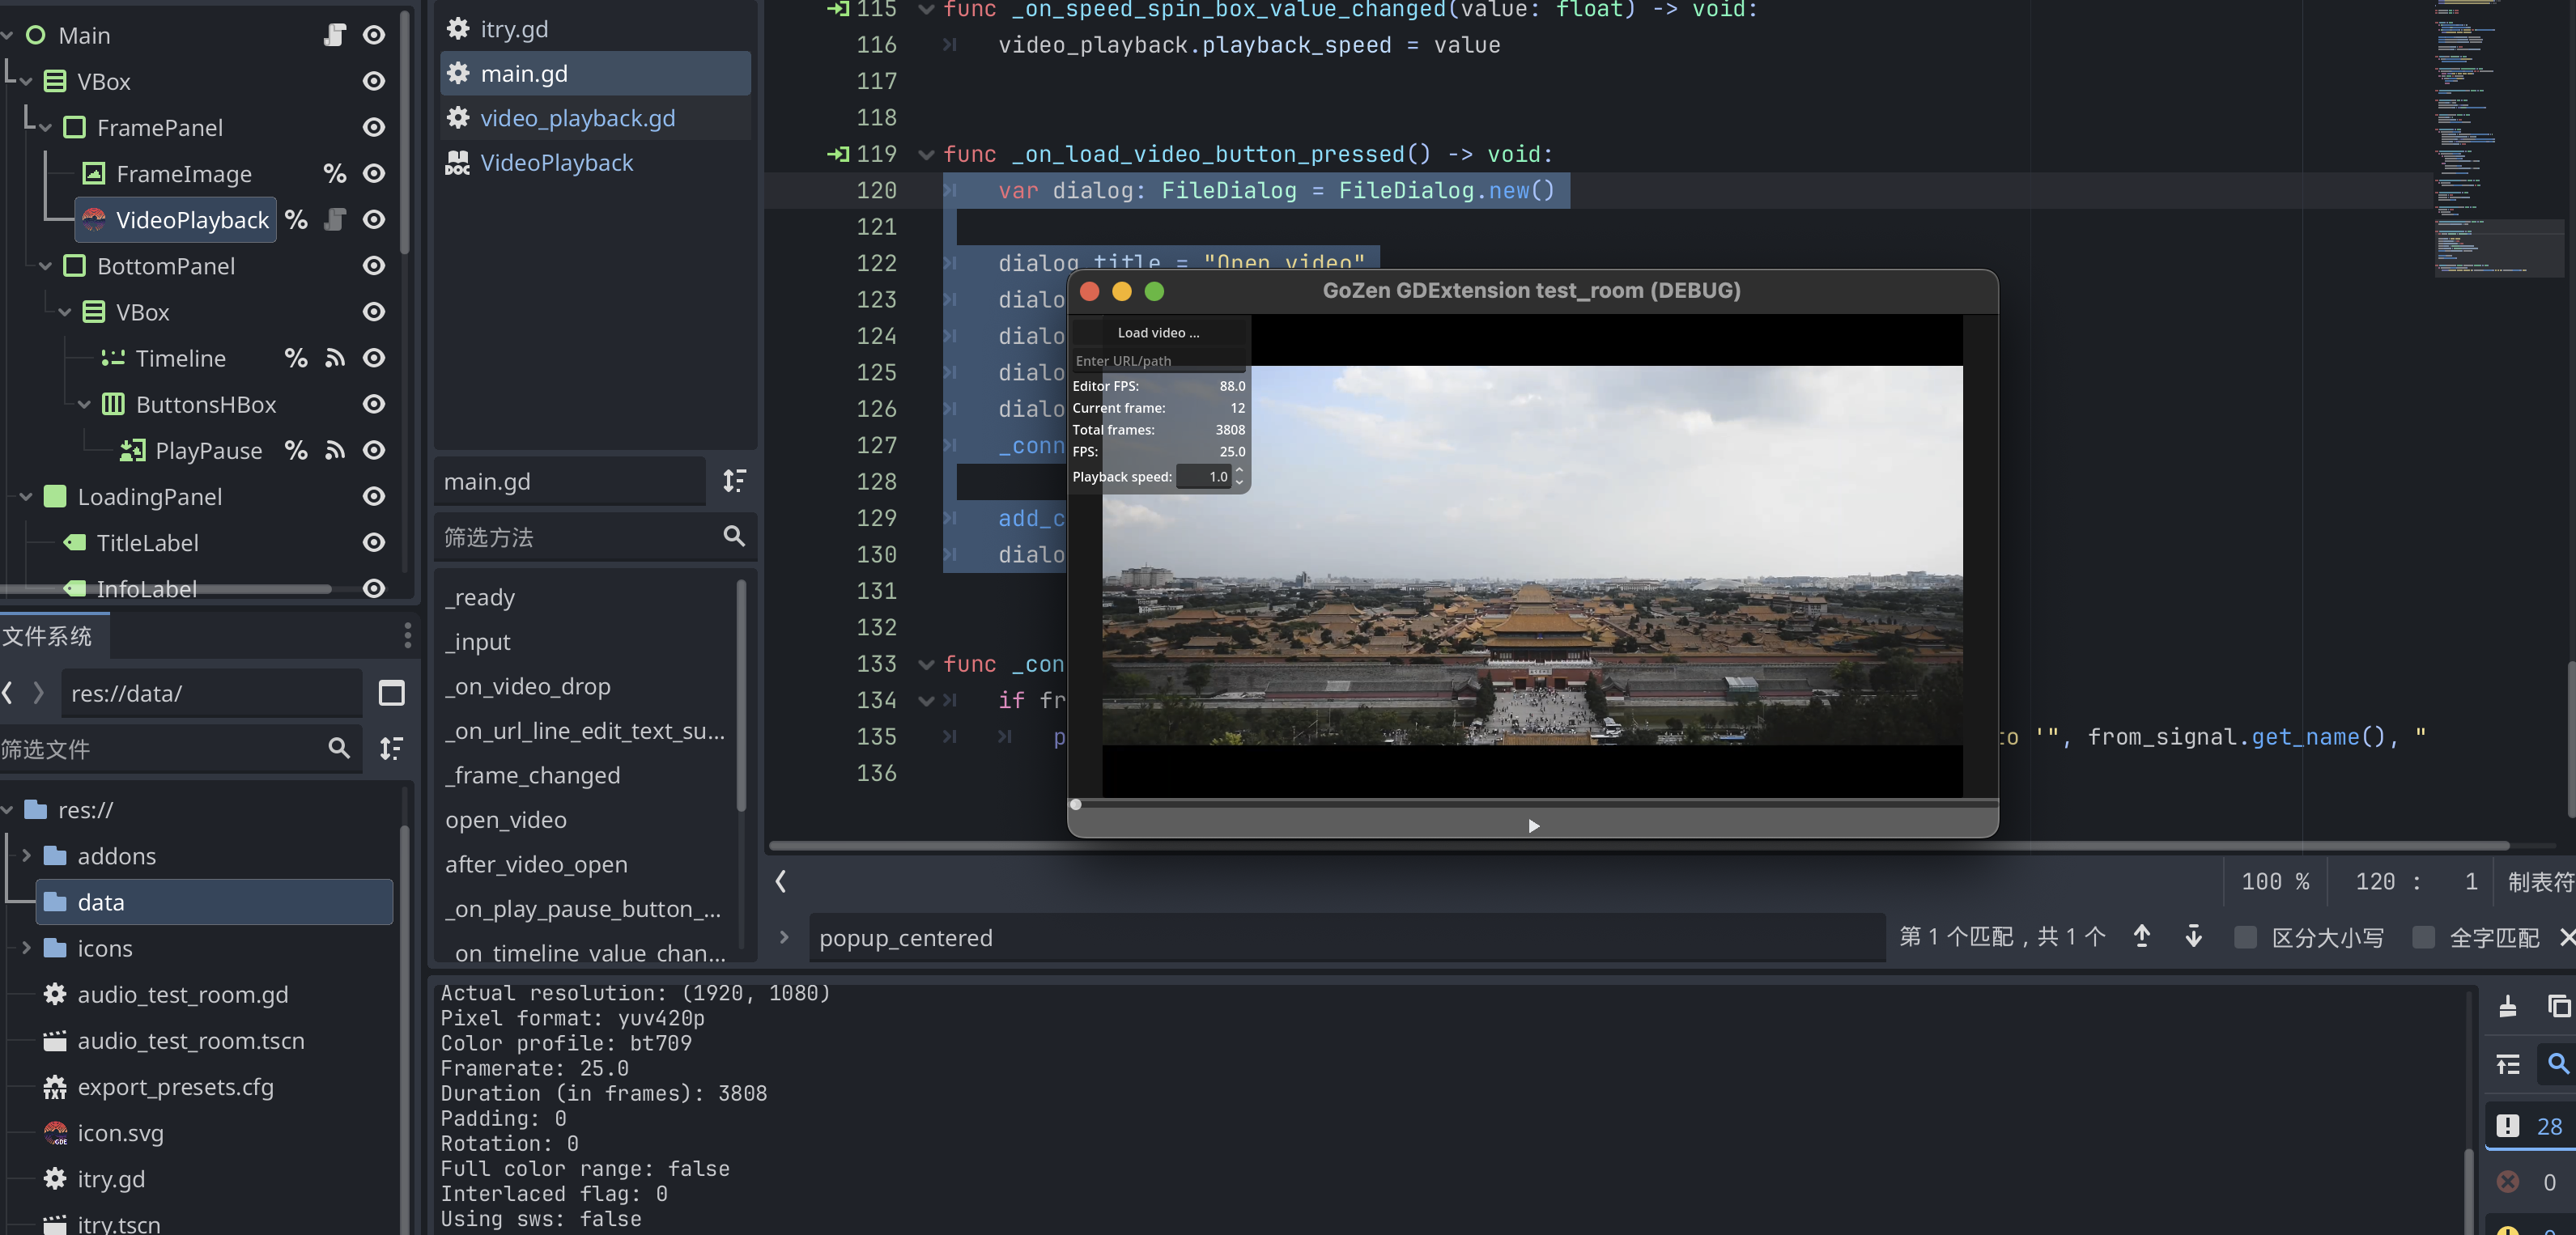Toggle method sort next to main.gd
This screenshot has height=1235, width=2576.
pos(734,482)
